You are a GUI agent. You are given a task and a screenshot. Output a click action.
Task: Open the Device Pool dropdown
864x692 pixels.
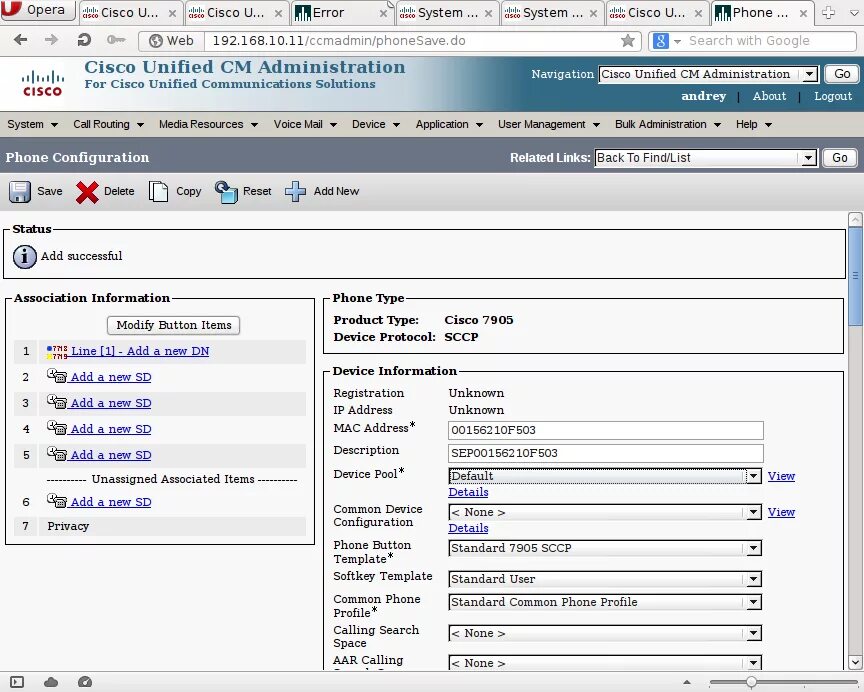point(604,476)
